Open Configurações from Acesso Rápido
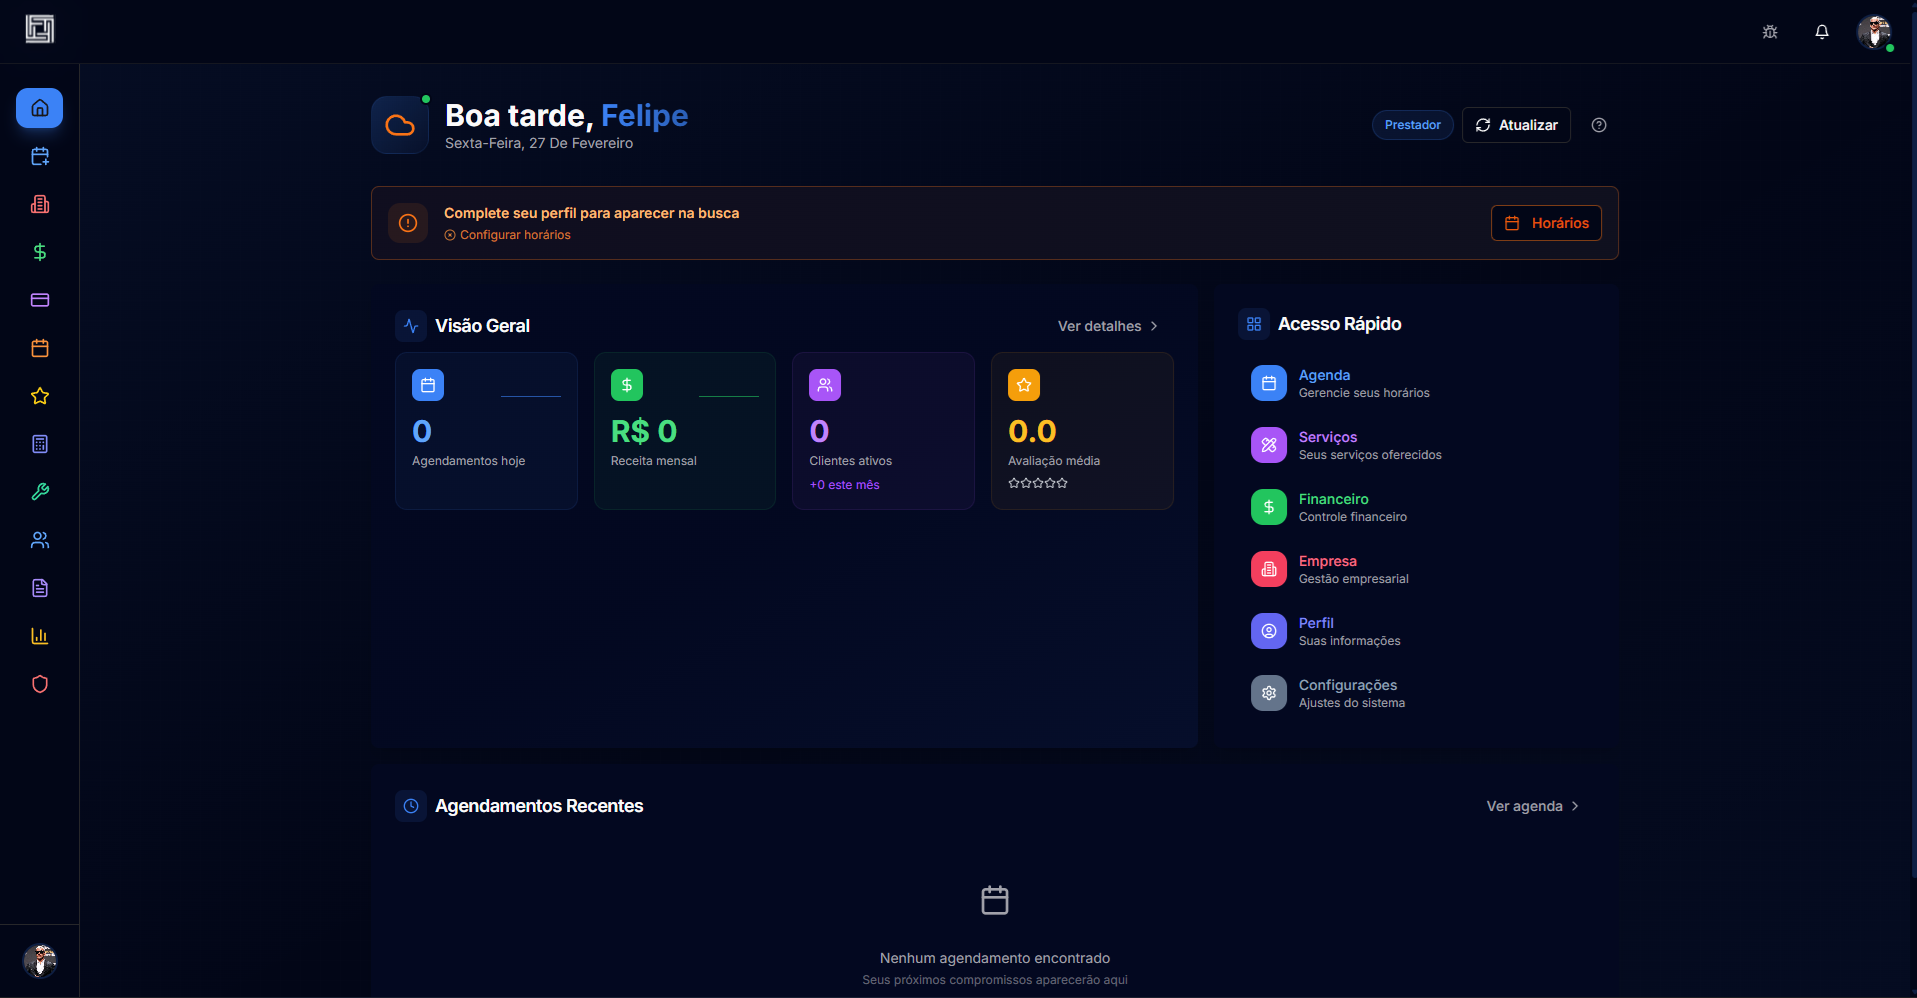This screenshot has height=998, width=1917. click(x=1347, y=692)
